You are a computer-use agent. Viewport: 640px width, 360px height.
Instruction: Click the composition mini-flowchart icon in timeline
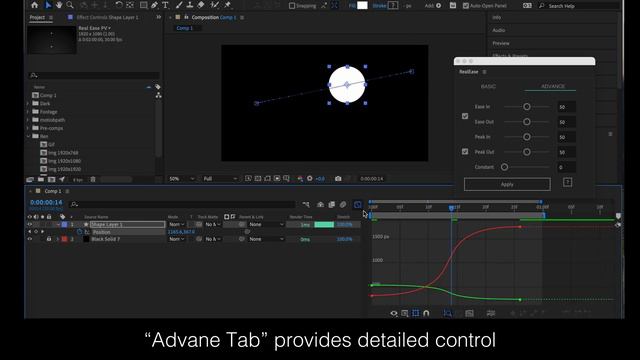point(306,204)
